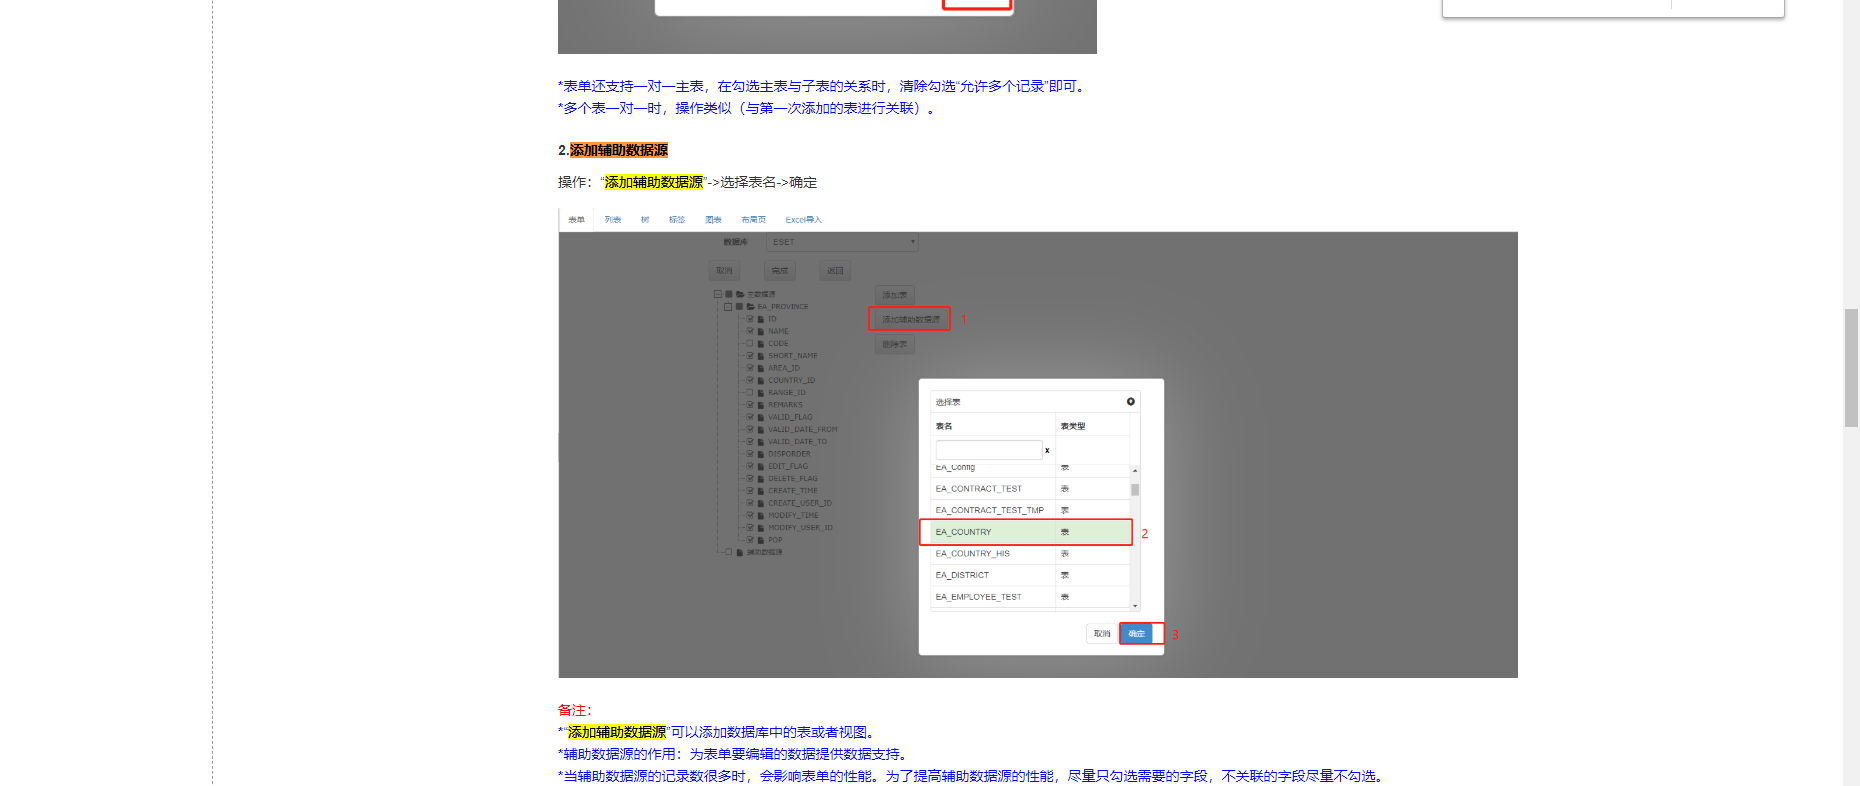The image size is (1860, 786).
Task: Click the 删除表 button
Action: pos(895,345)
